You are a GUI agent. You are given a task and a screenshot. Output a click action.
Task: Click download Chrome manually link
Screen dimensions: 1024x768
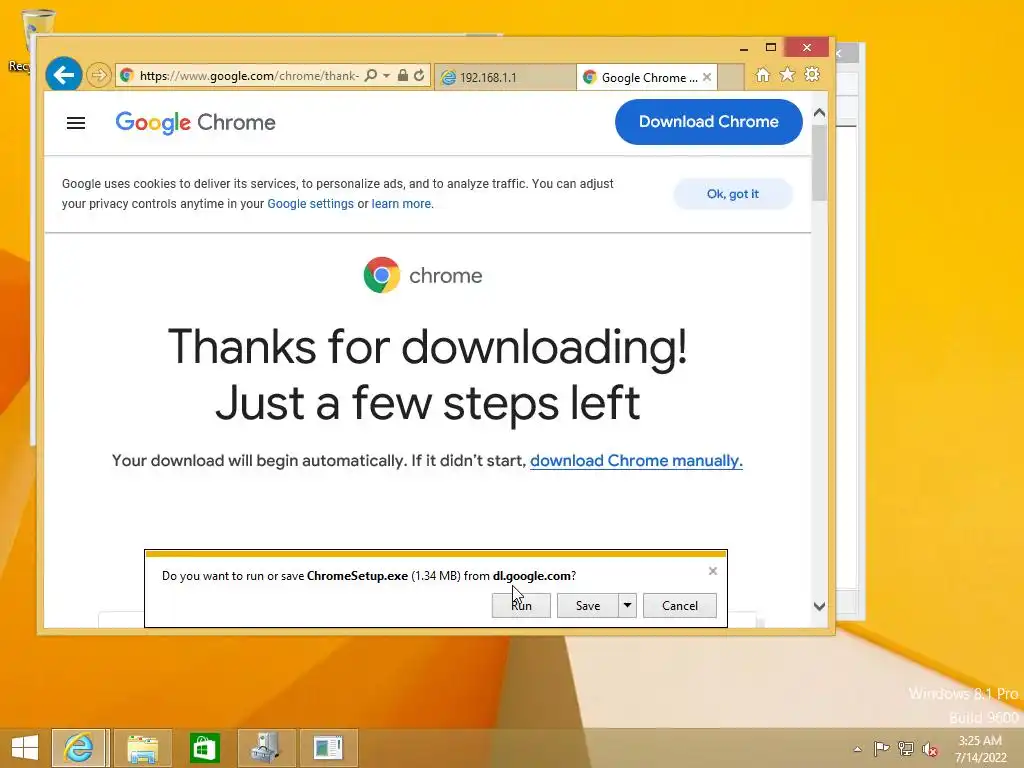[x=636, y=460]
